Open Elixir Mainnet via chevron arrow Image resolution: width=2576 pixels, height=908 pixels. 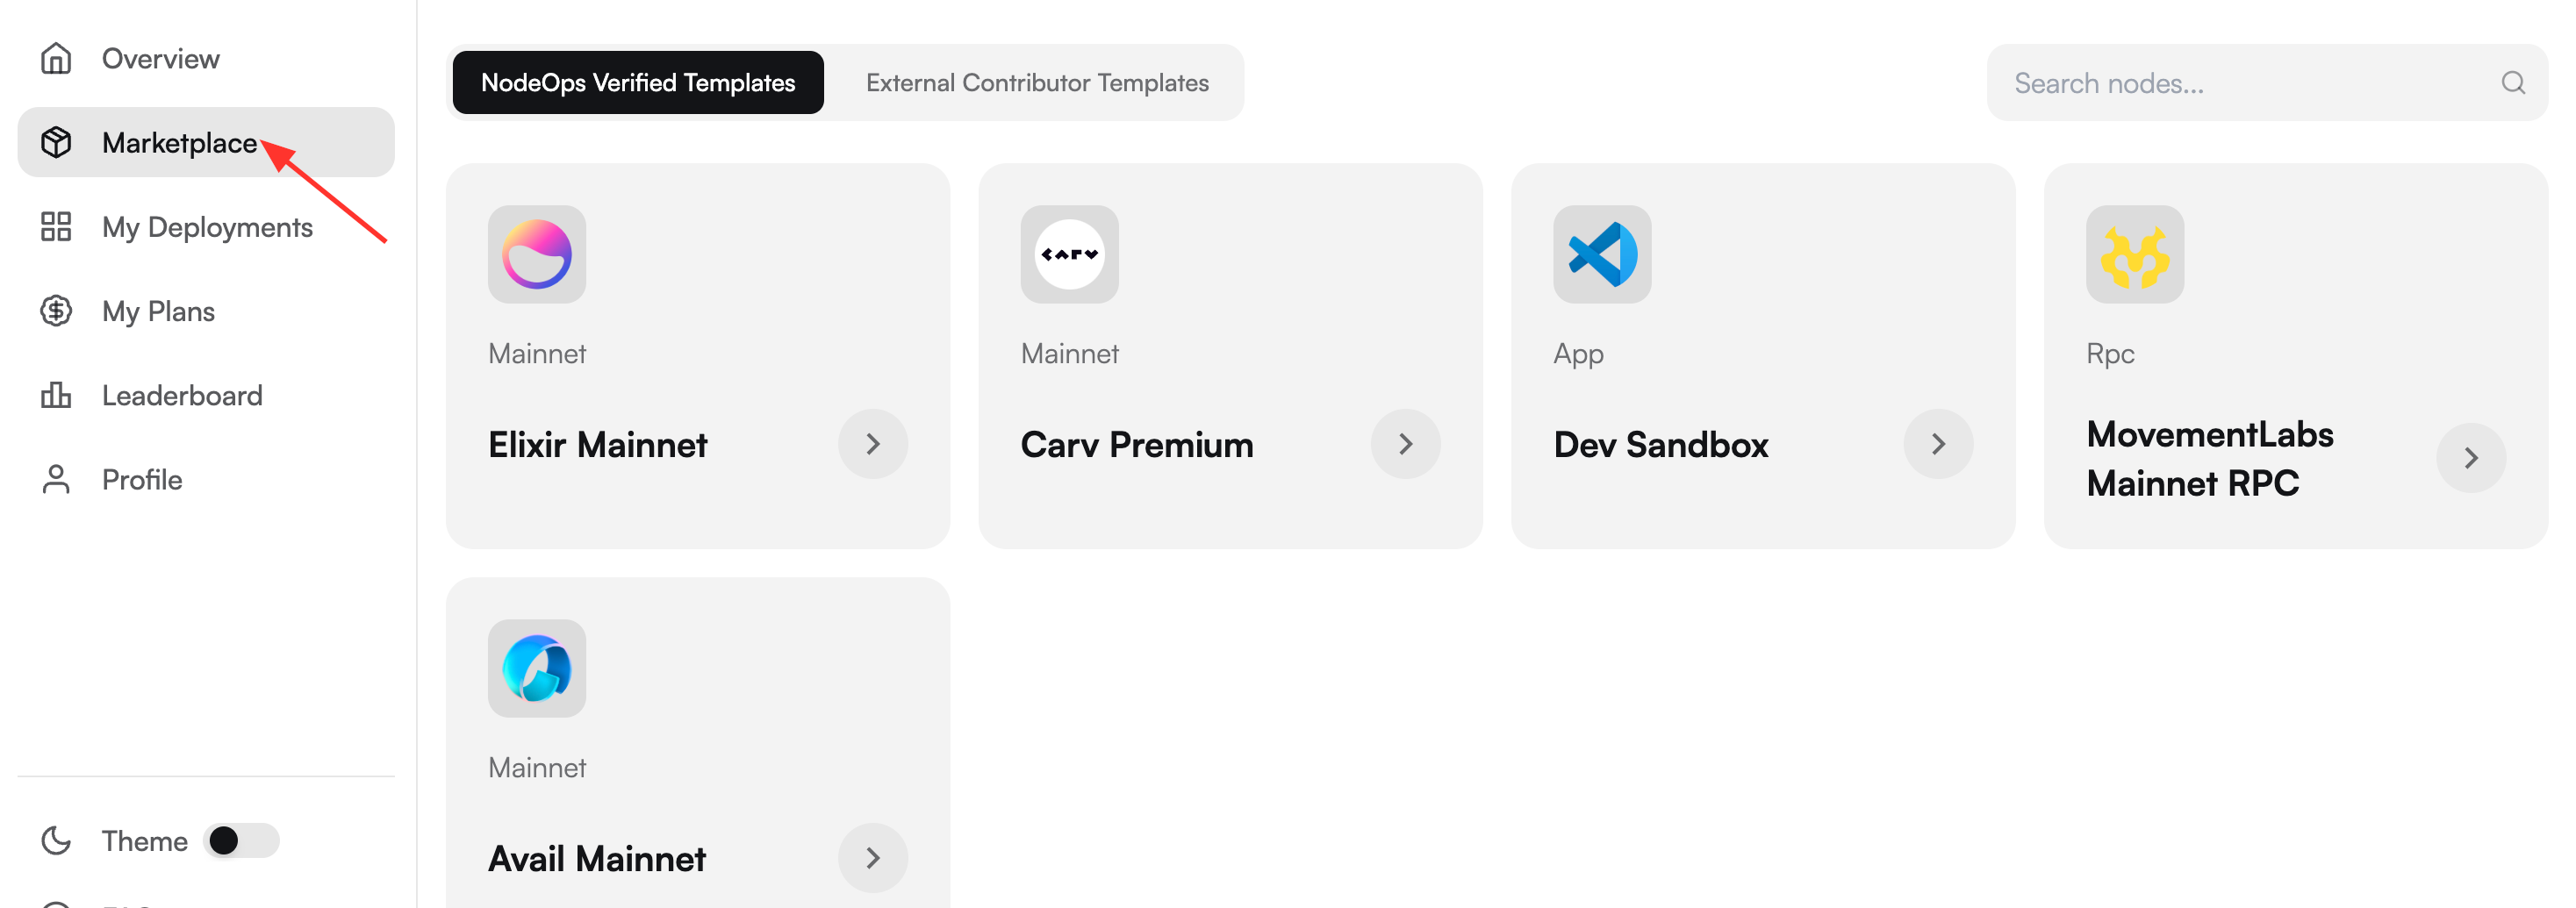(x=873, y=444)
